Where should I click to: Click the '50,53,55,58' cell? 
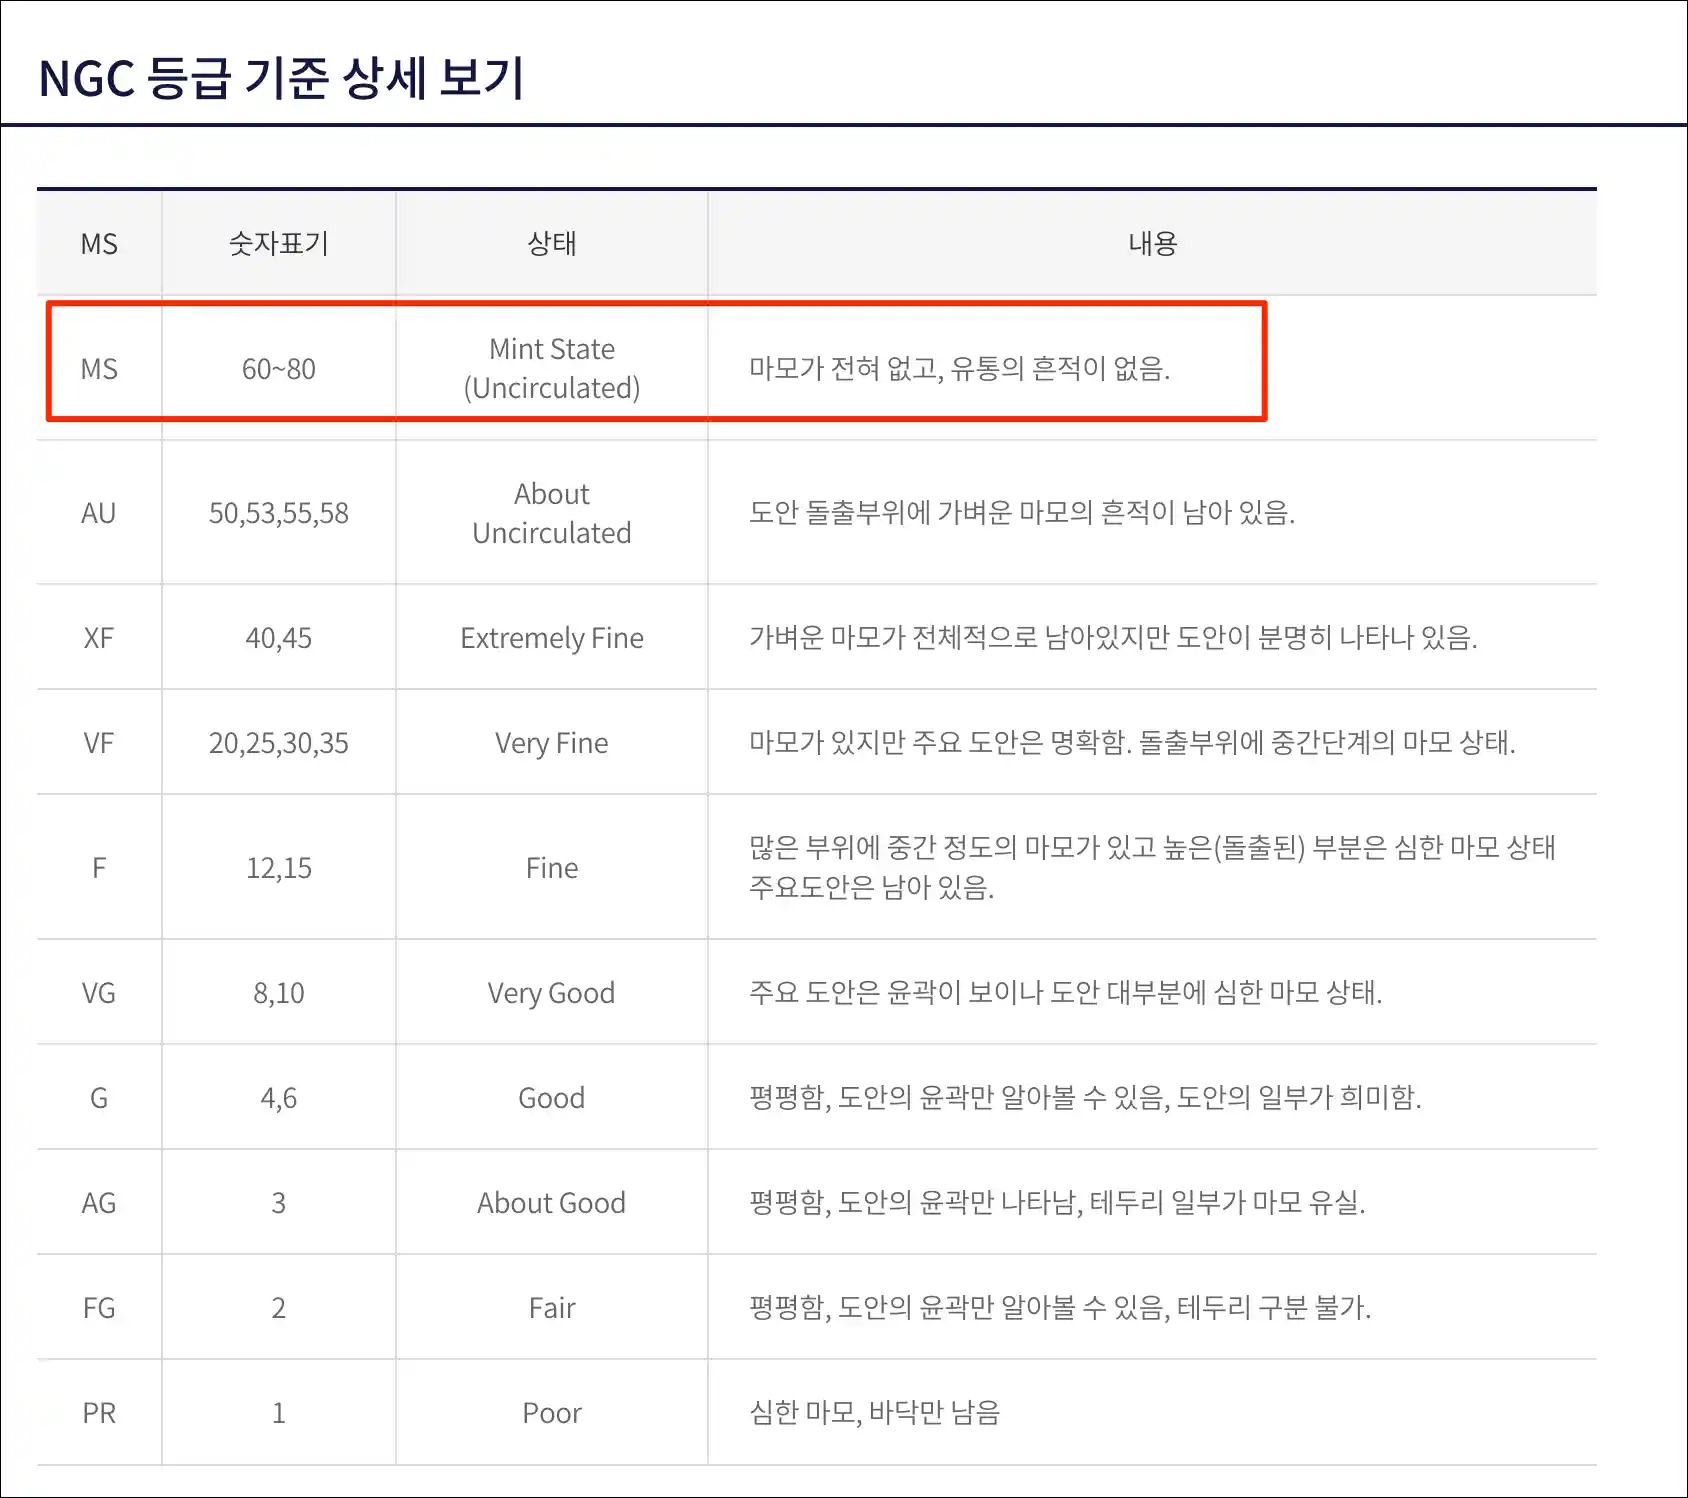pyautogui.click(x=279, y=513)
